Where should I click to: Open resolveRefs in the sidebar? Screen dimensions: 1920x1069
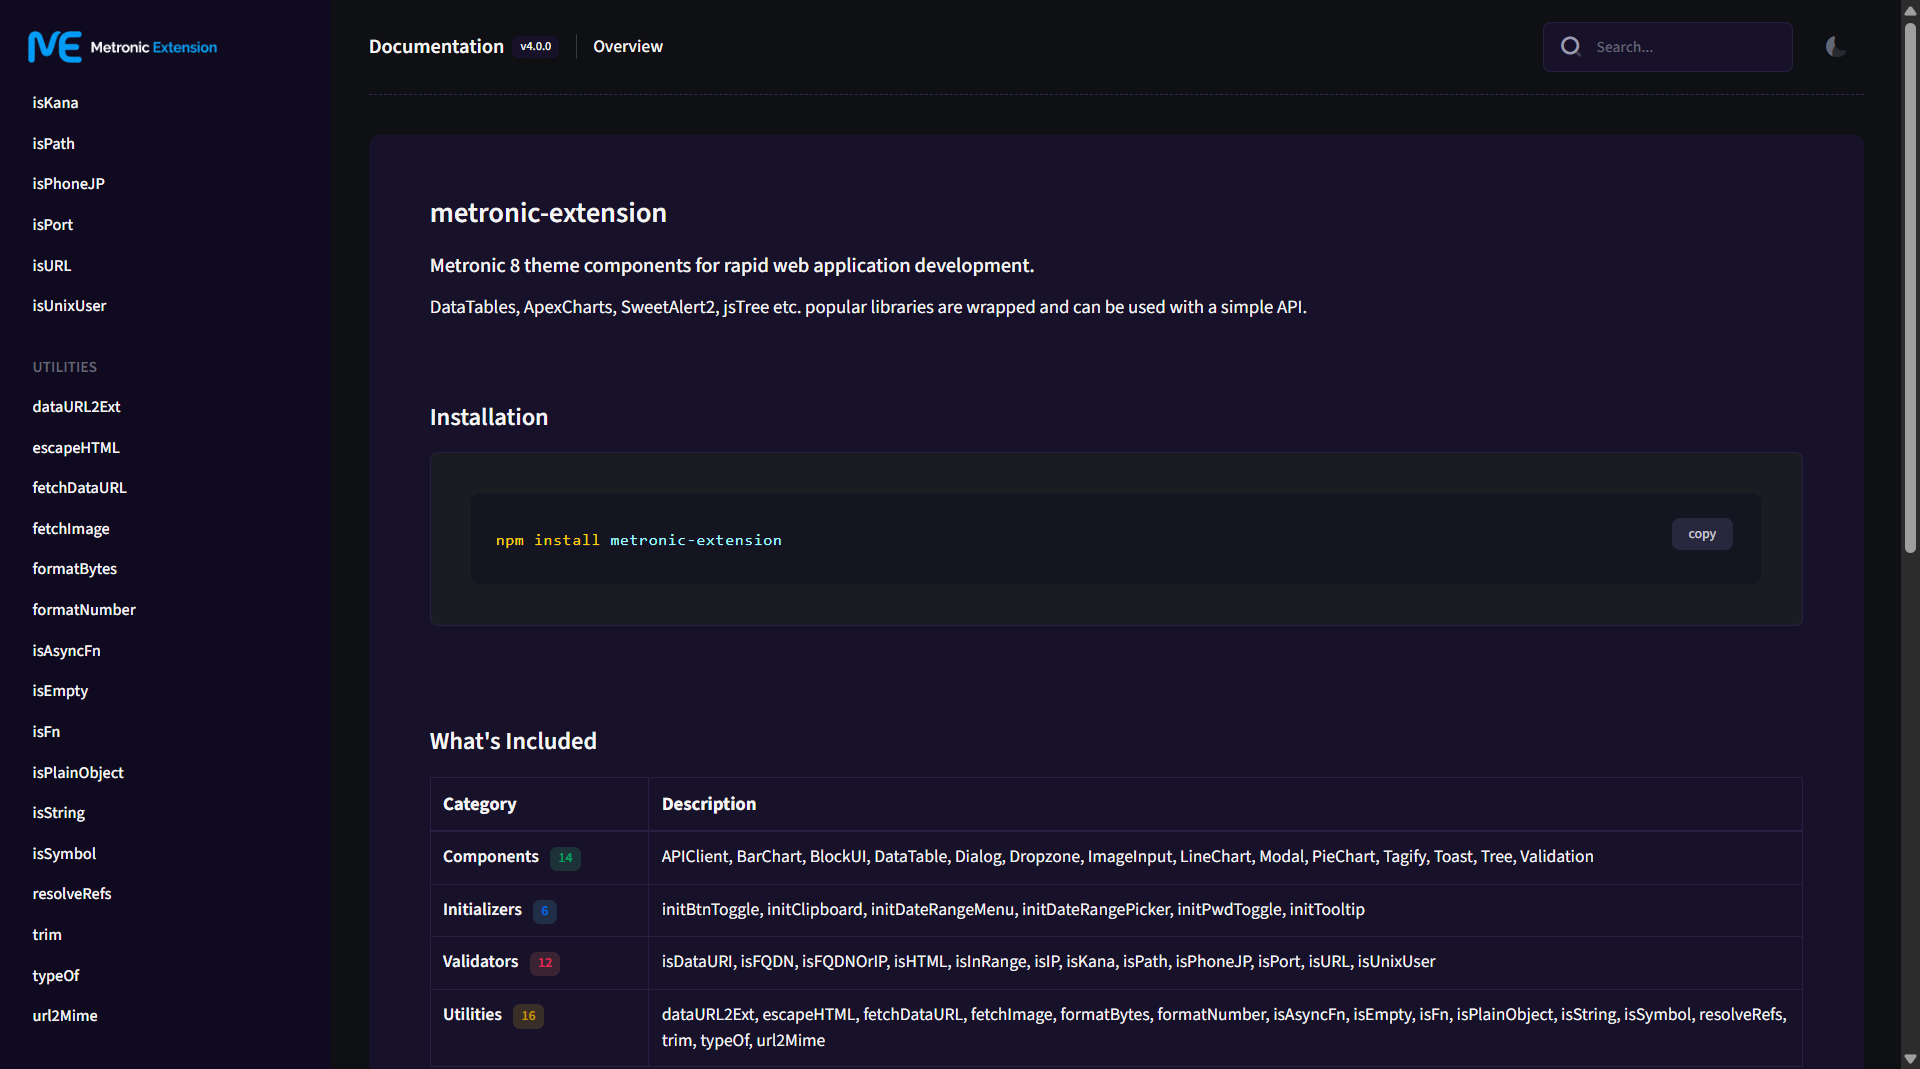coord(72,894)
